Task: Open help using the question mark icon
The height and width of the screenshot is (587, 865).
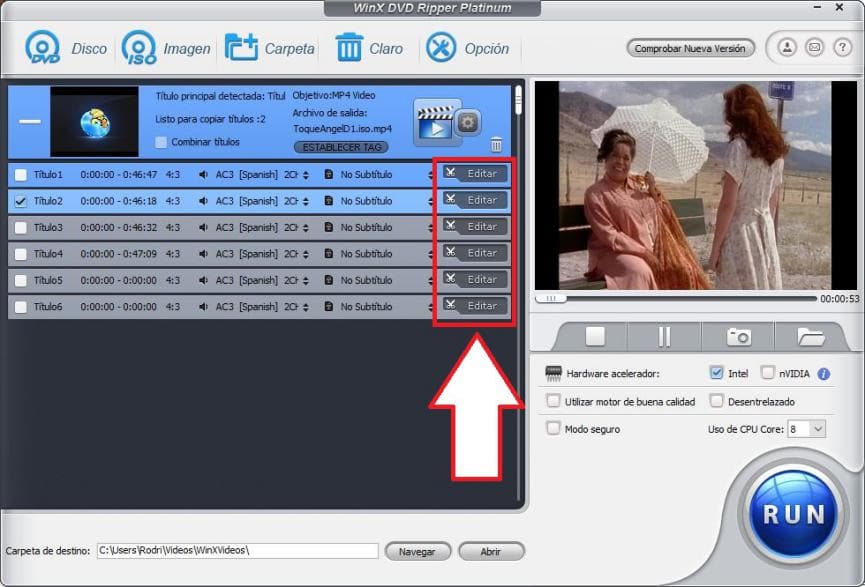Action: tap(843, 48)
